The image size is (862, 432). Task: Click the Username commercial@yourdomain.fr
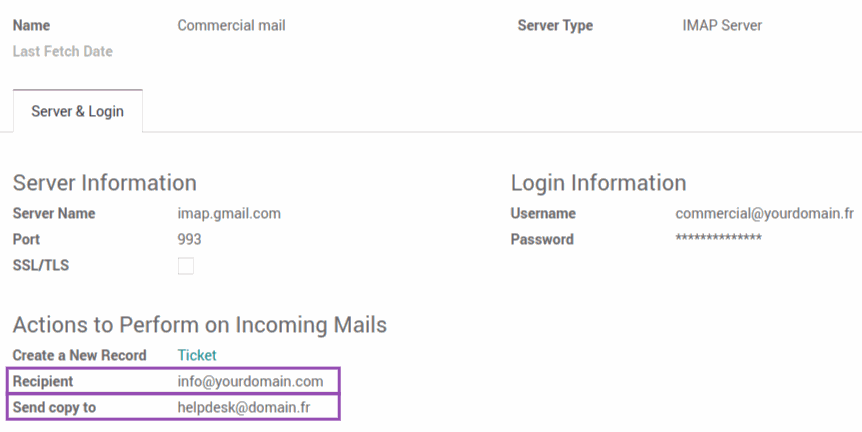[x=764, y=213]
